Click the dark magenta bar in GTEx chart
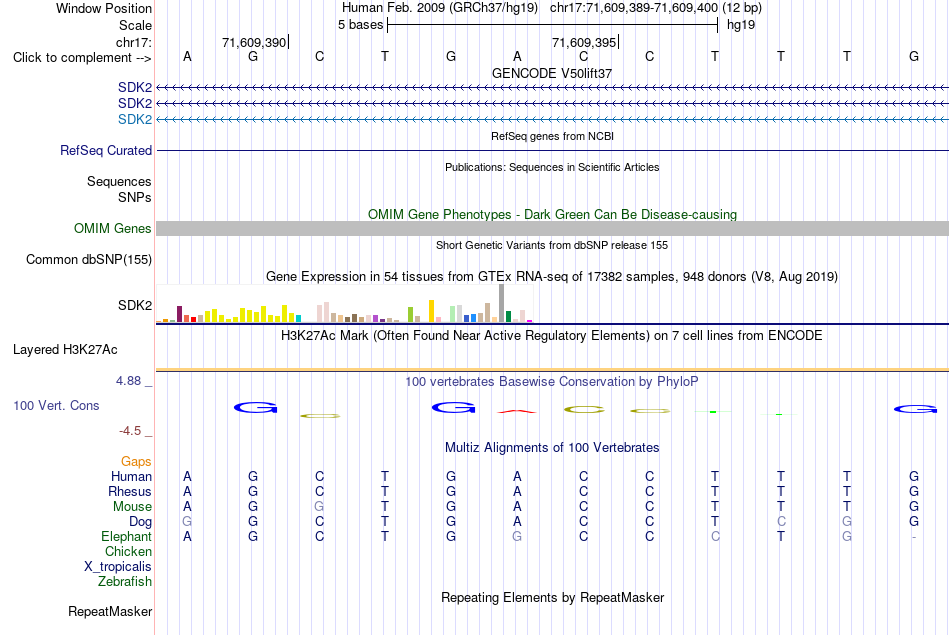The height and width of the screenshot is (635, 950). point(179,314)
